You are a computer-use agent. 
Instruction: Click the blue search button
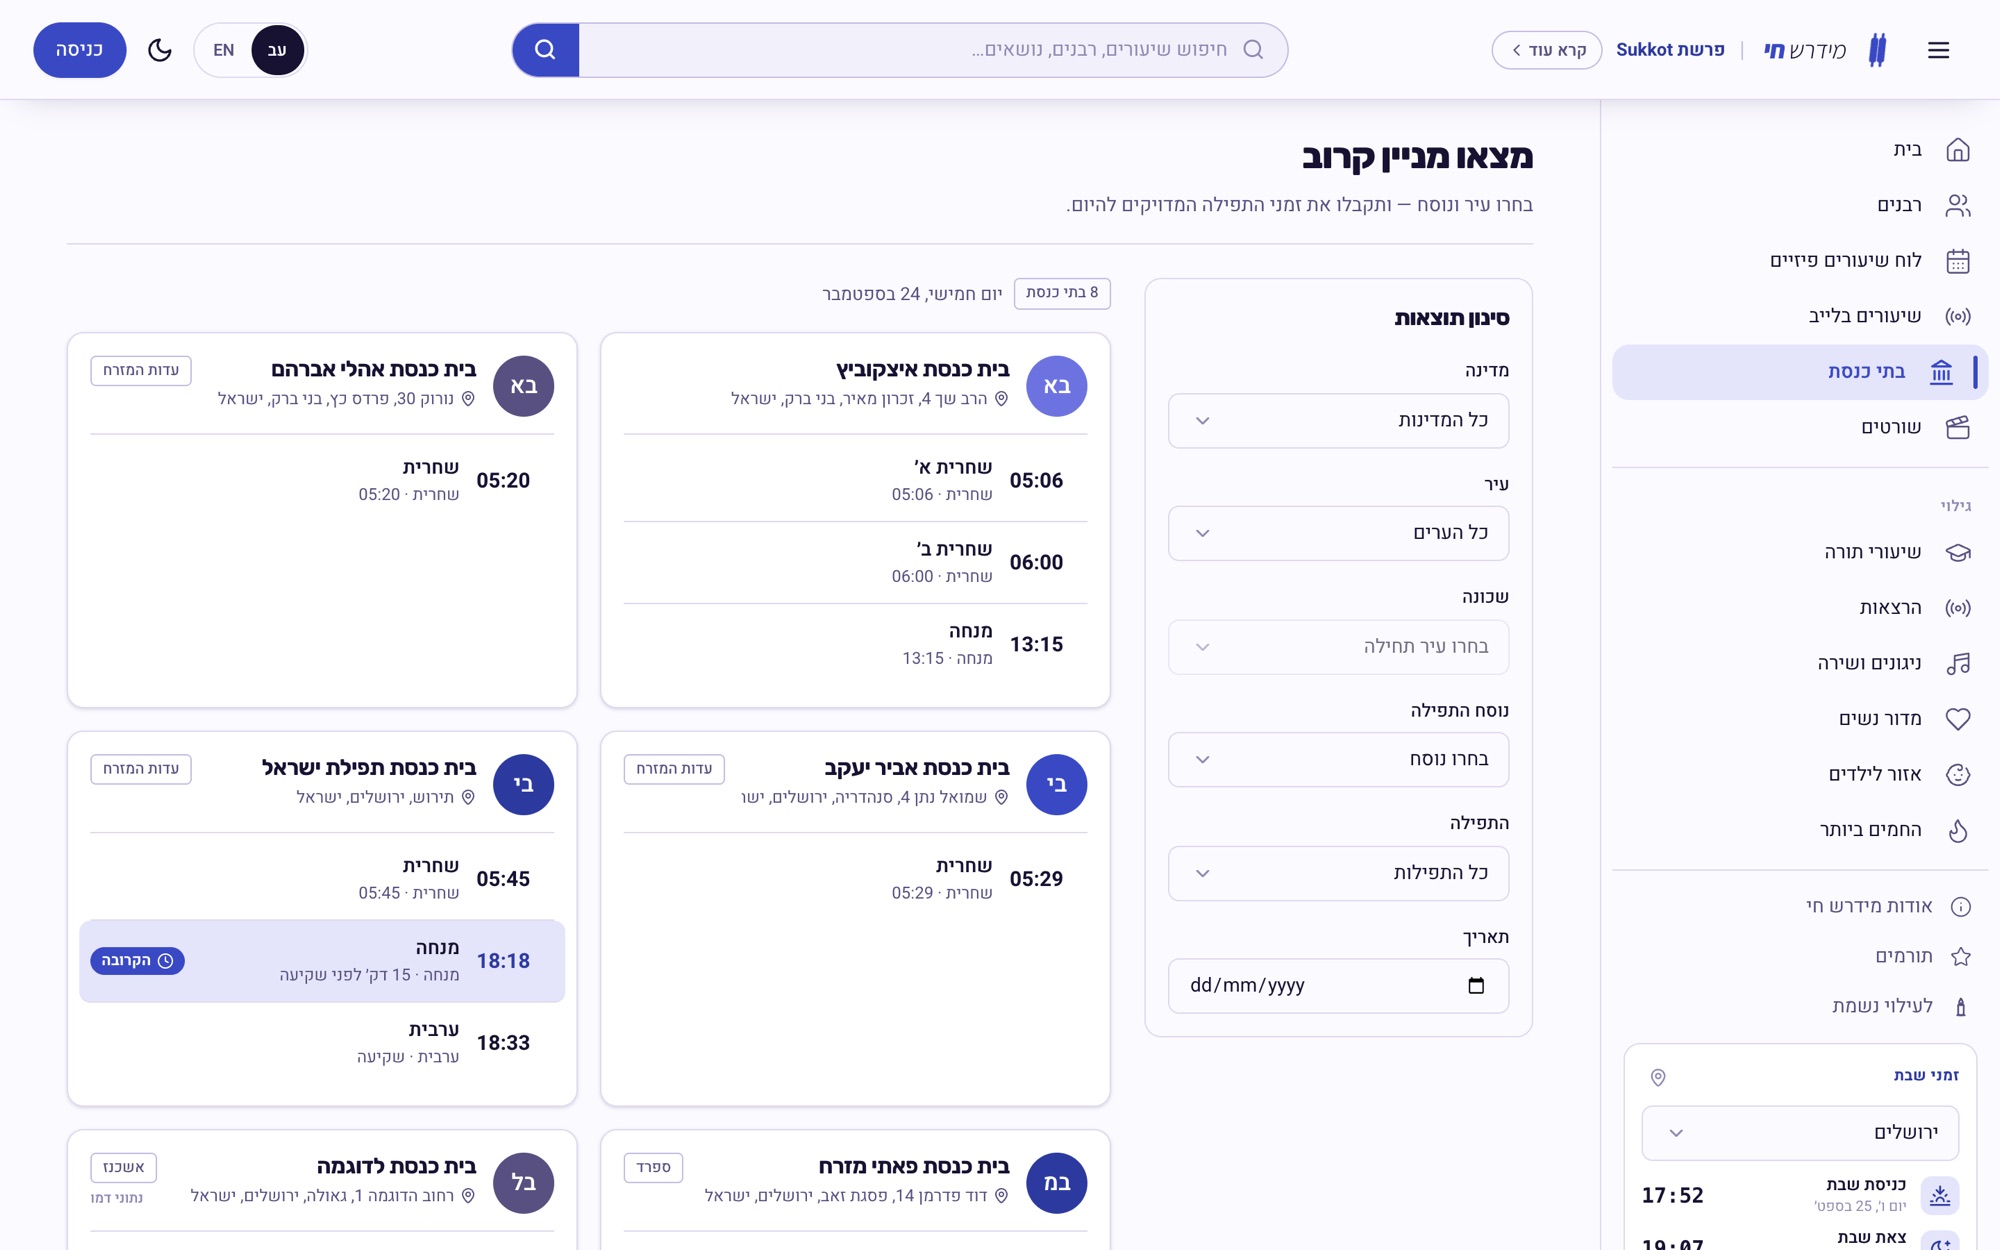[x=545, y=50]
